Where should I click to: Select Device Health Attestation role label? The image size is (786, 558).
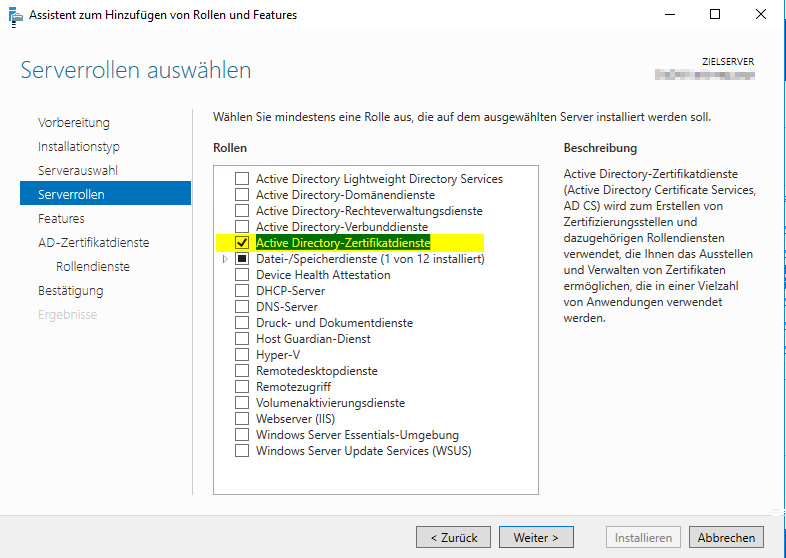(x=323, y=275)
